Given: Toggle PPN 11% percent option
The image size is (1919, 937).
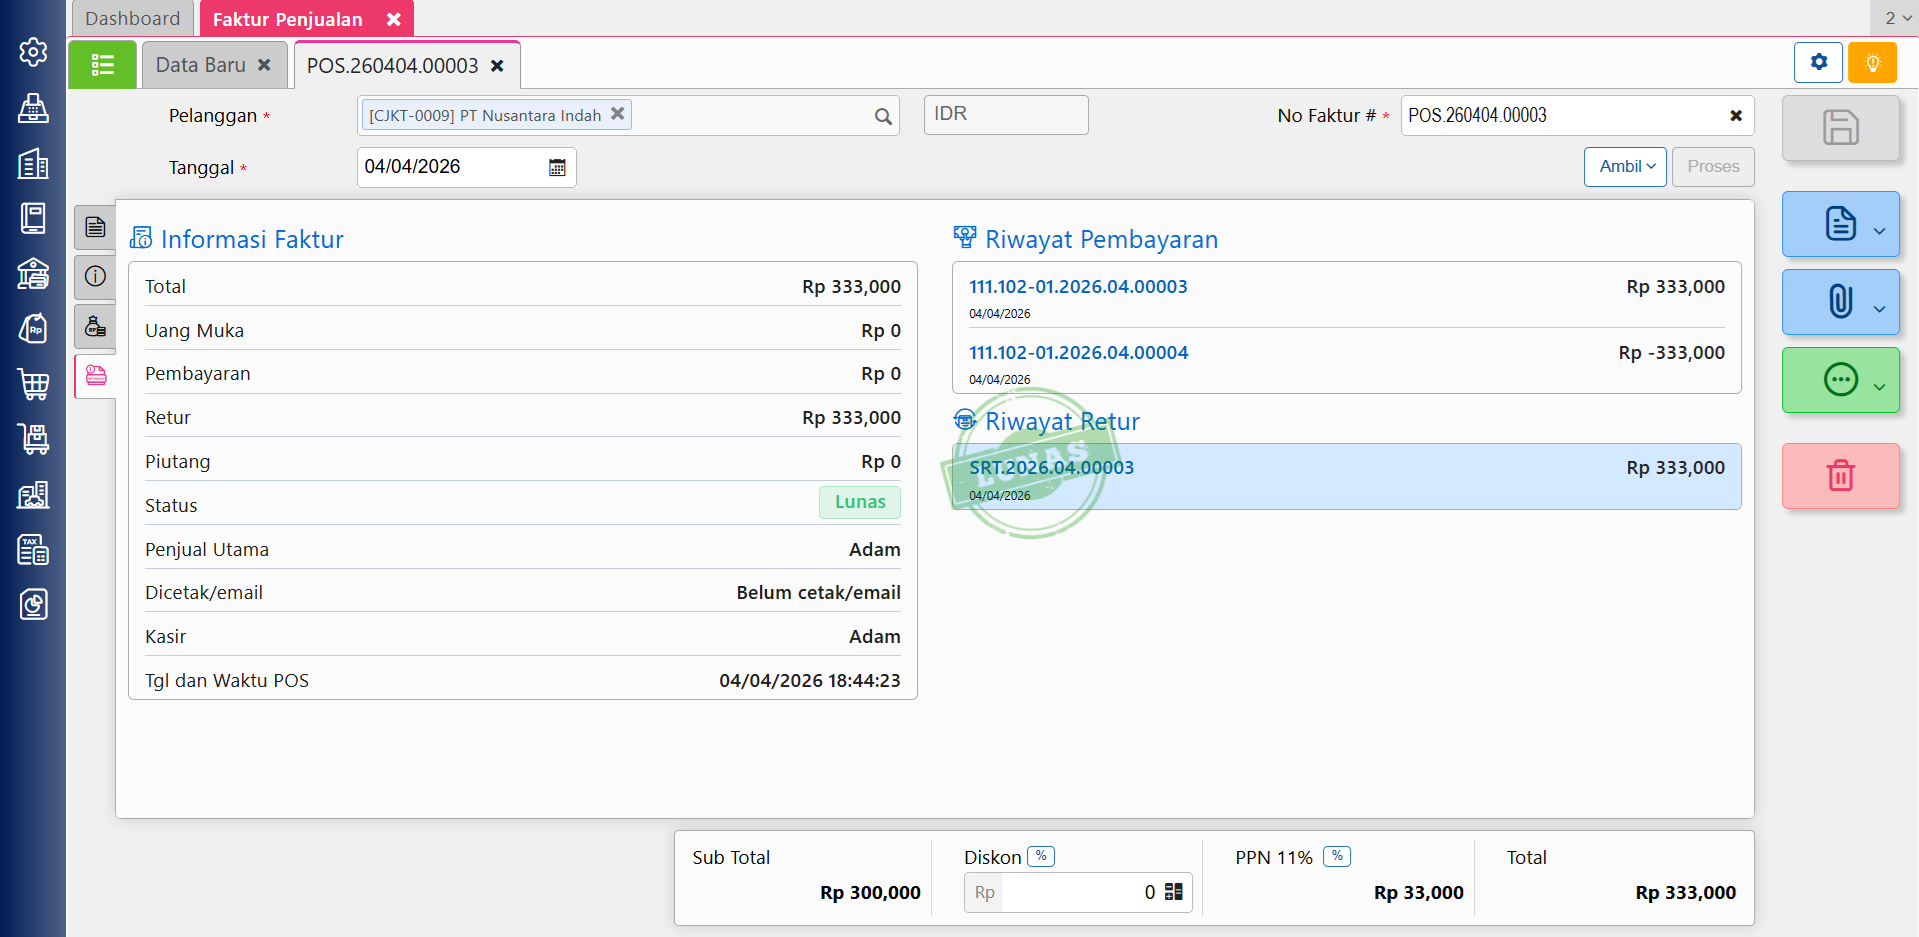Looking at the screenshot, I should pos(1337,857).
